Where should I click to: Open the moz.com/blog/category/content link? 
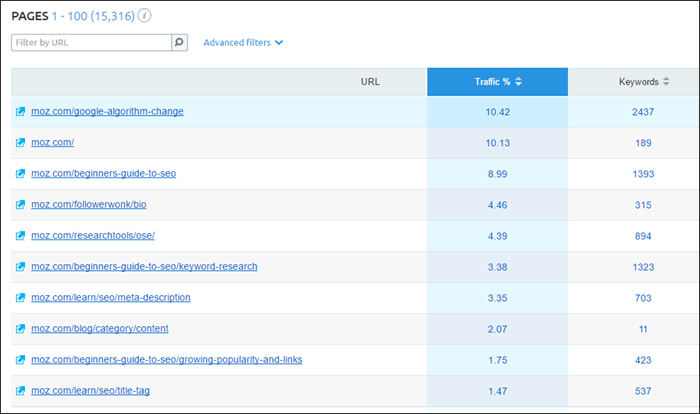pyautogui.click(x=100, y=328)
